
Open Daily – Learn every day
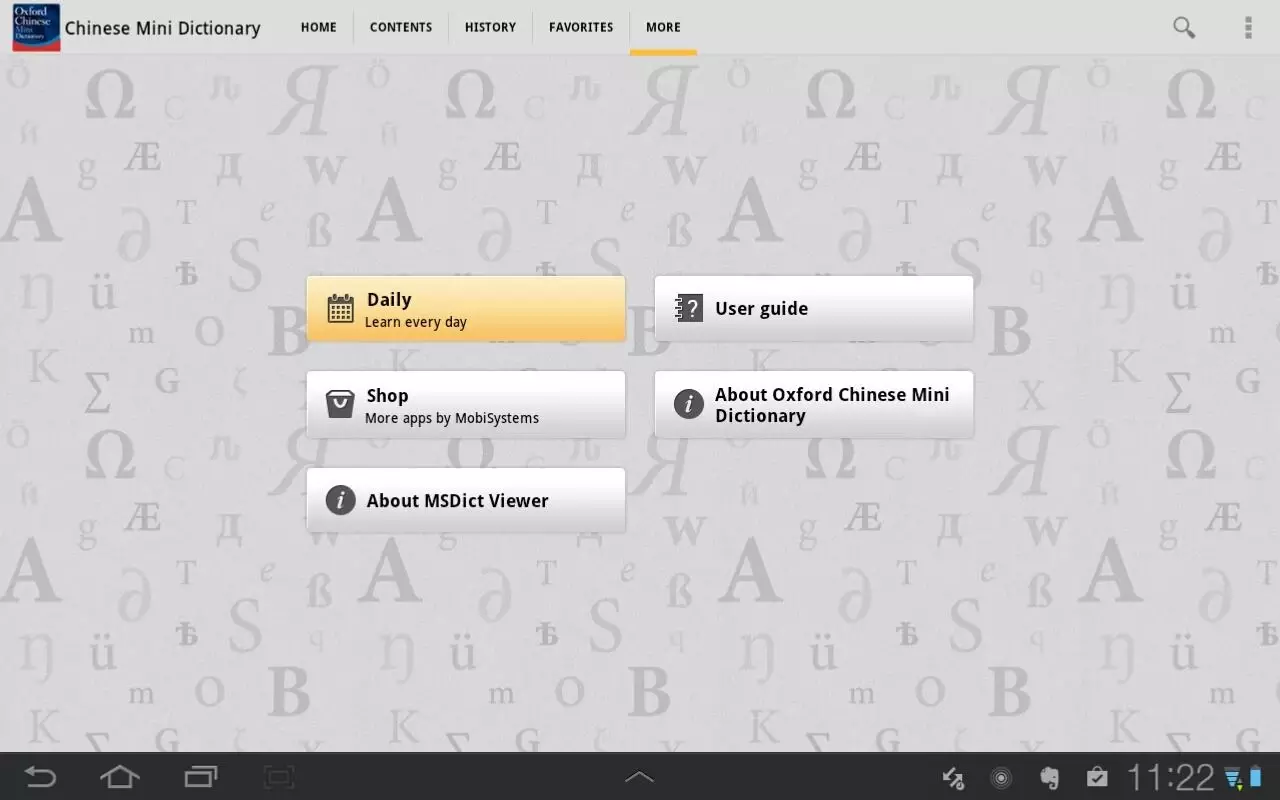[466, 309]
